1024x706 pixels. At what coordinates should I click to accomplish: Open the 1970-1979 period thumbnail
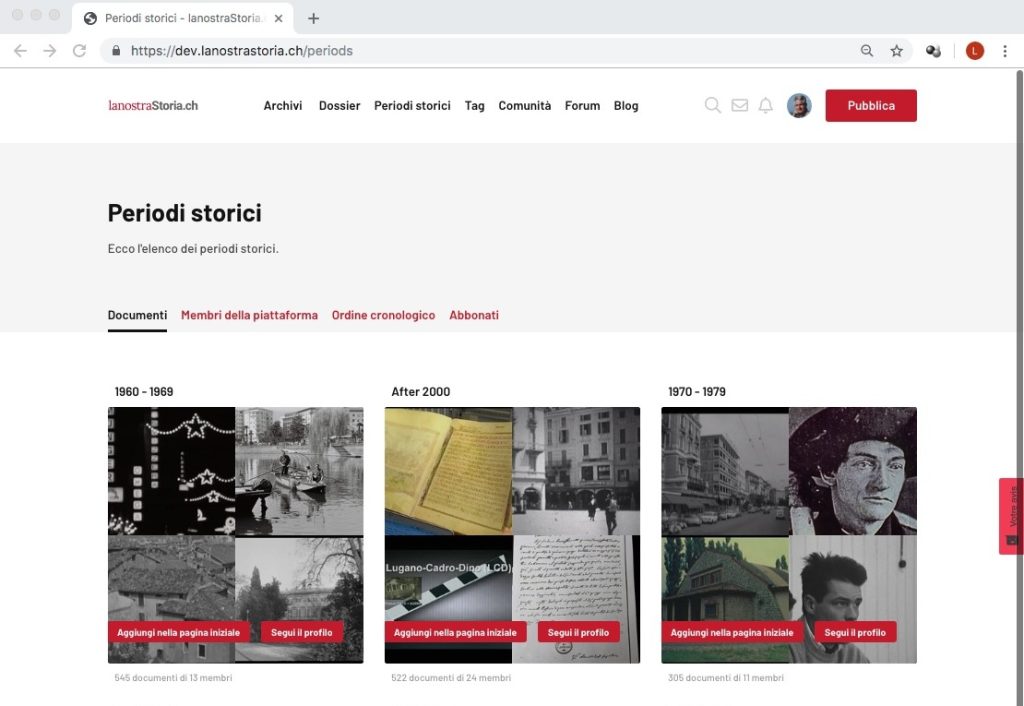coord(789,500)
